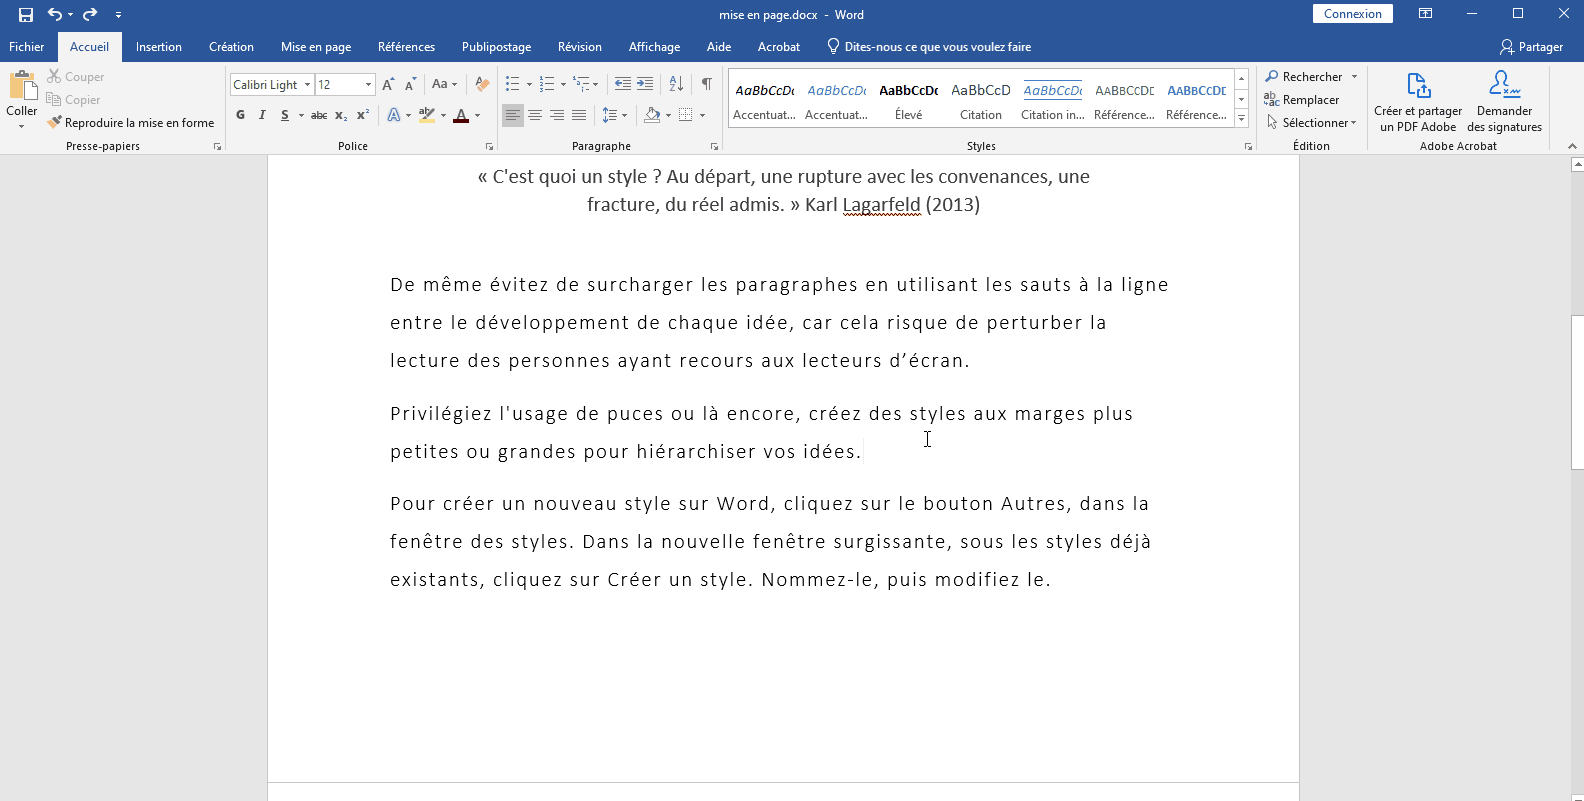This screenshot has height=801, width=1584.
Task: Collapse the ribbon with the chevron arrow
Action: (x=1572, y=146)
